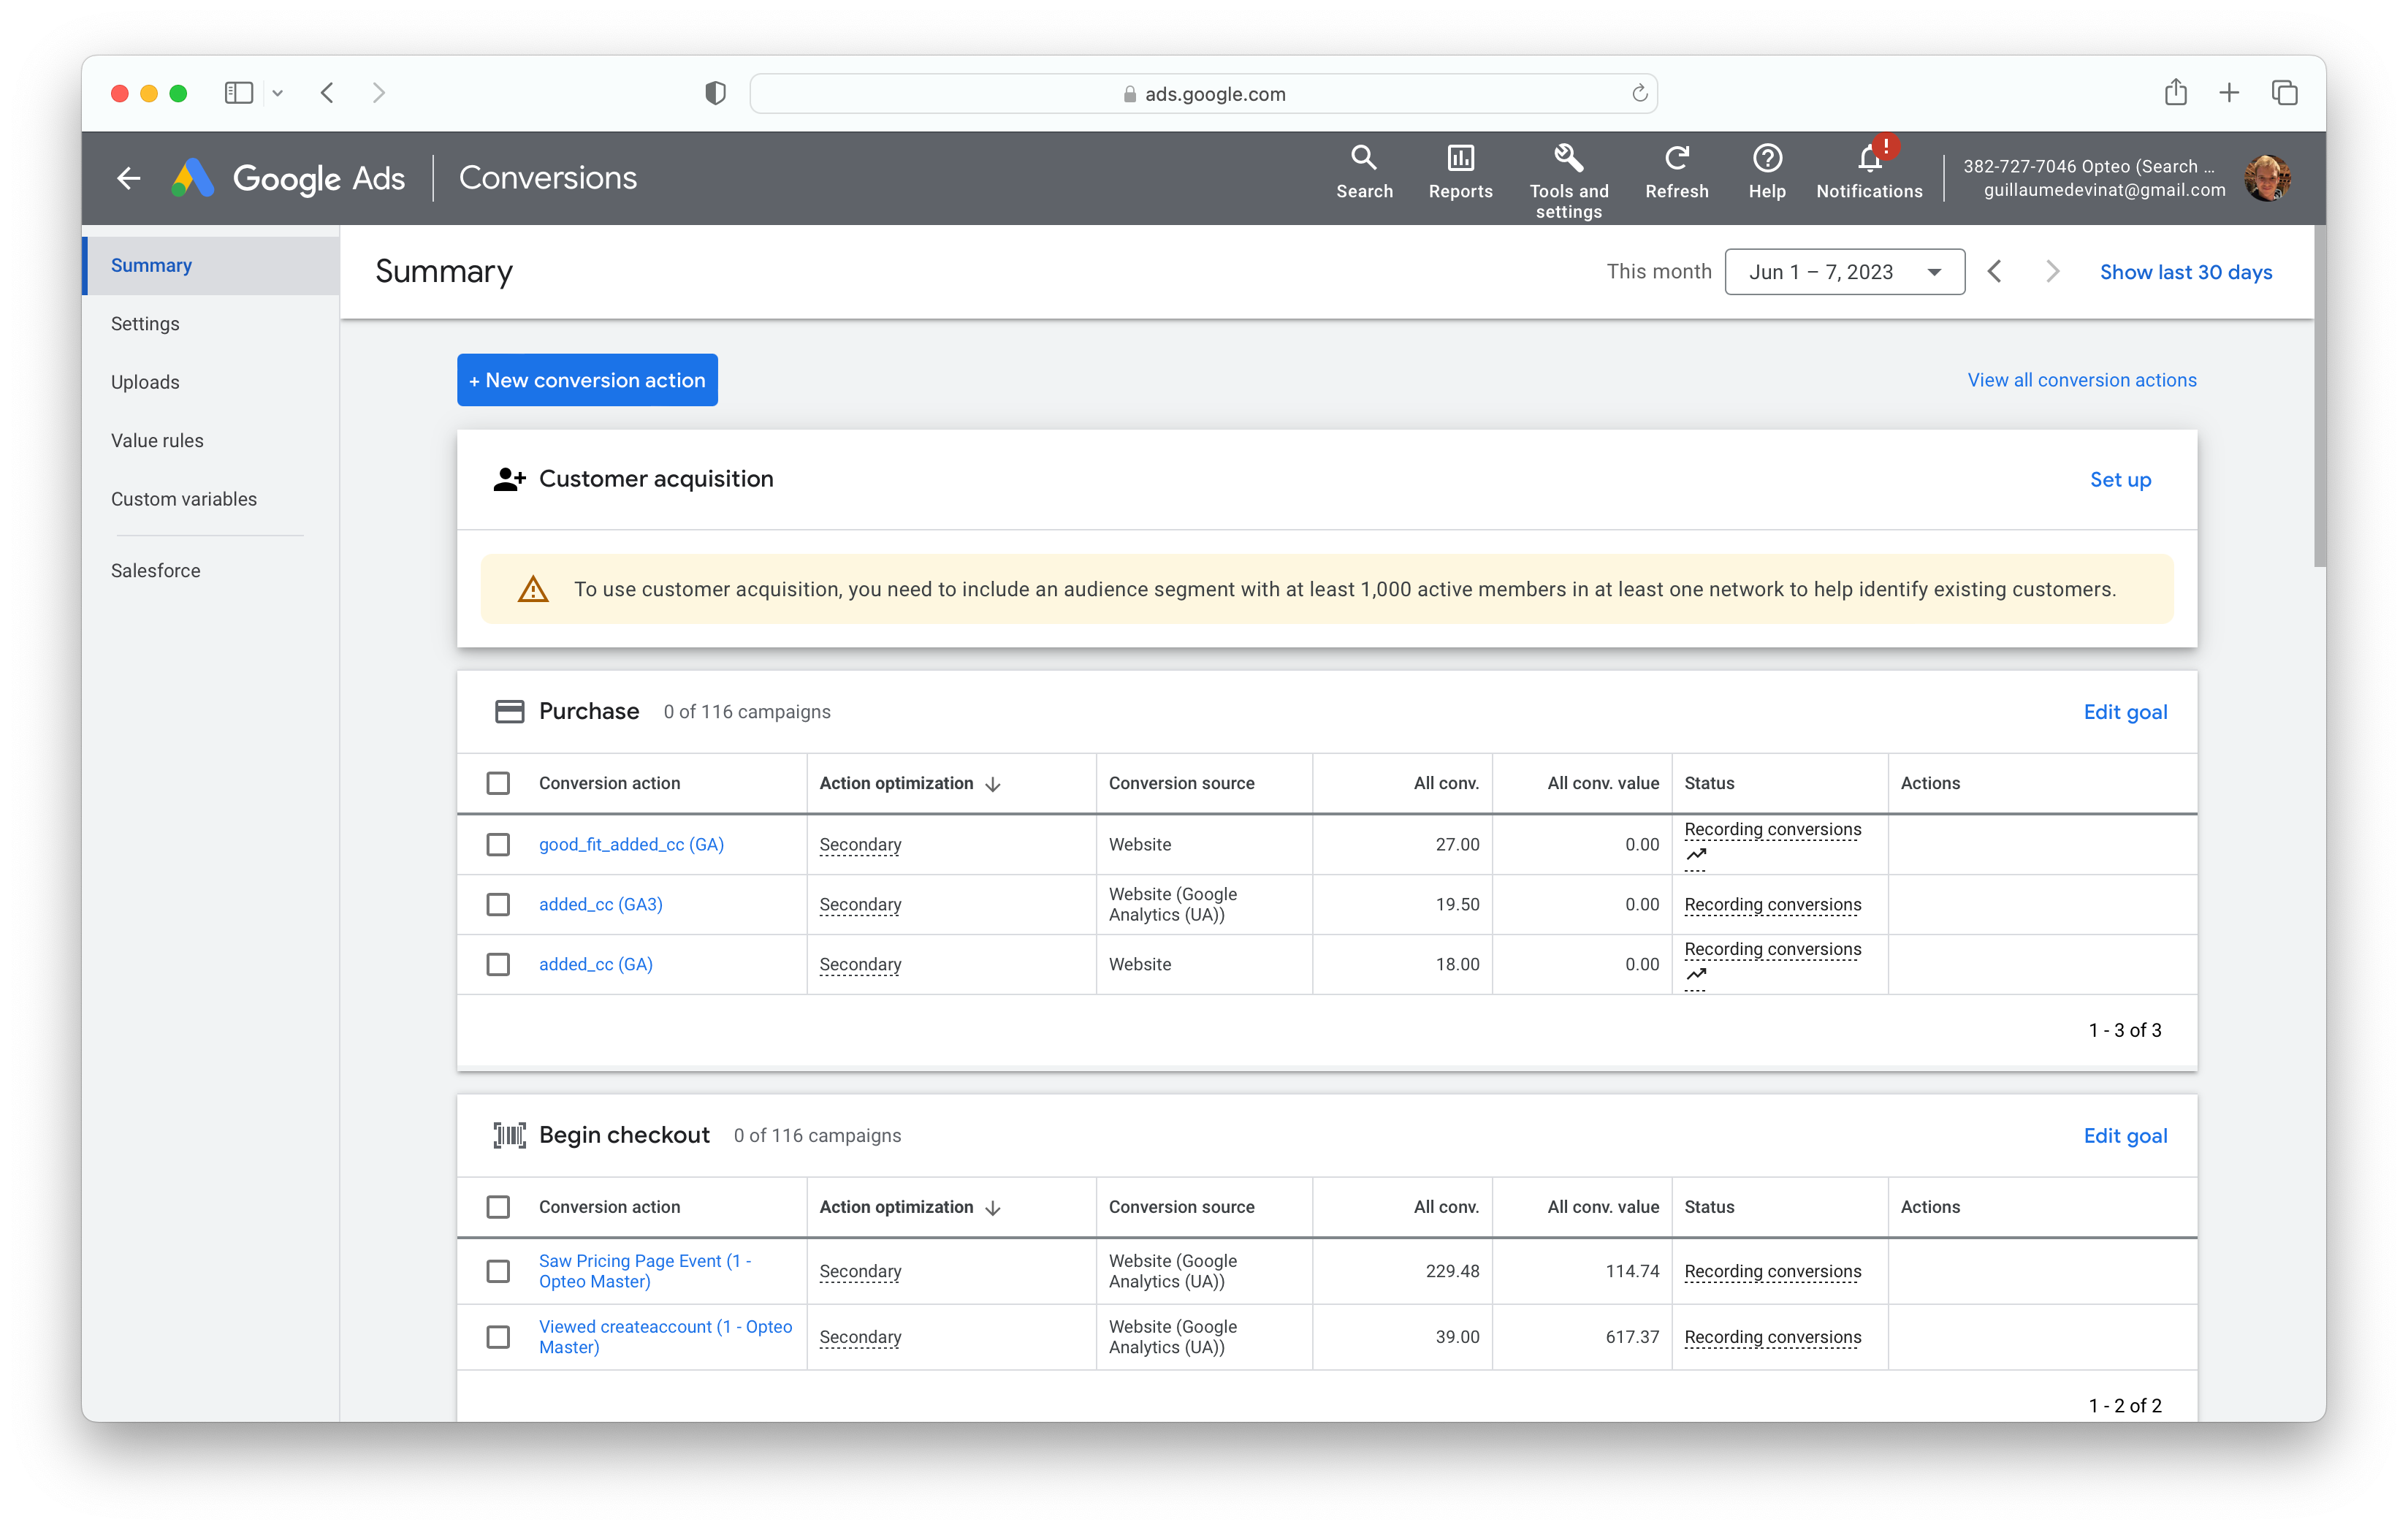Viewport: 2408px width, 1530px height.
Task: Select all in Purchase table header checkbox
Action: 498,783
